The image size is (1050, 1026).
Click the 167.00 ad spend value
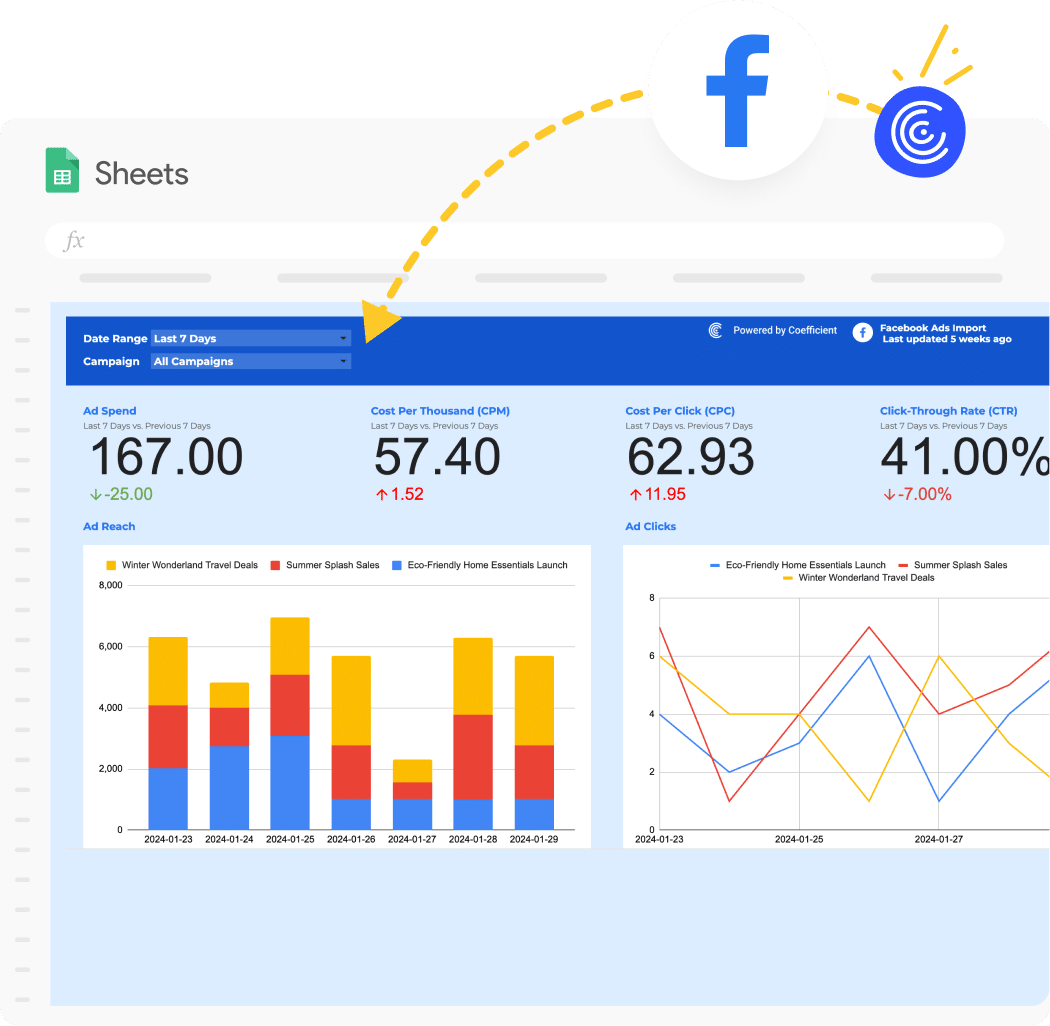[x=167, y=457]
